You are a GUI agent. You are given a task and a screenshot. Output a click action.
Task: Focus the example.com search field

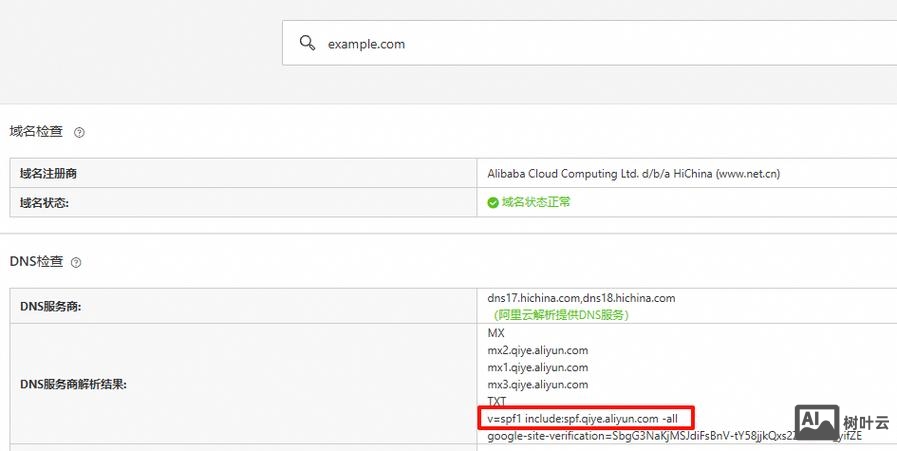[x=589, y=43]
